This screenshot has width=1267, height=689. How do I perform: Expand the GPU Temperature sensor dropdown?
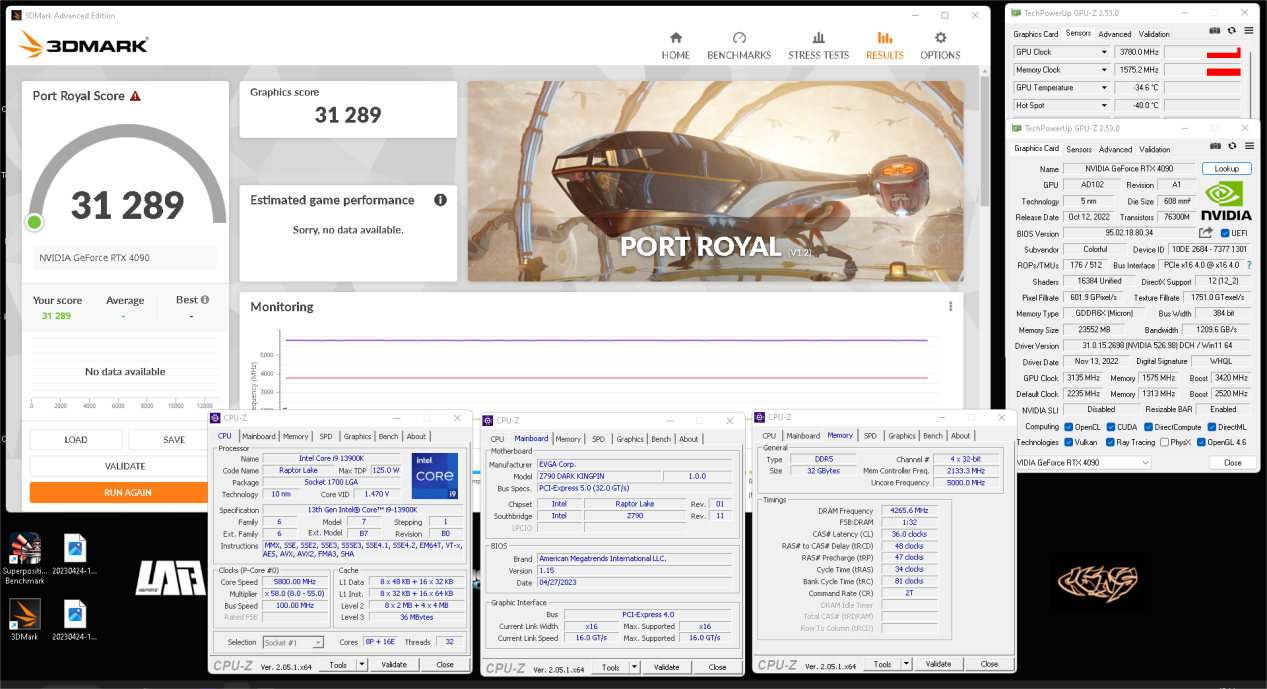pos(1104,88)
